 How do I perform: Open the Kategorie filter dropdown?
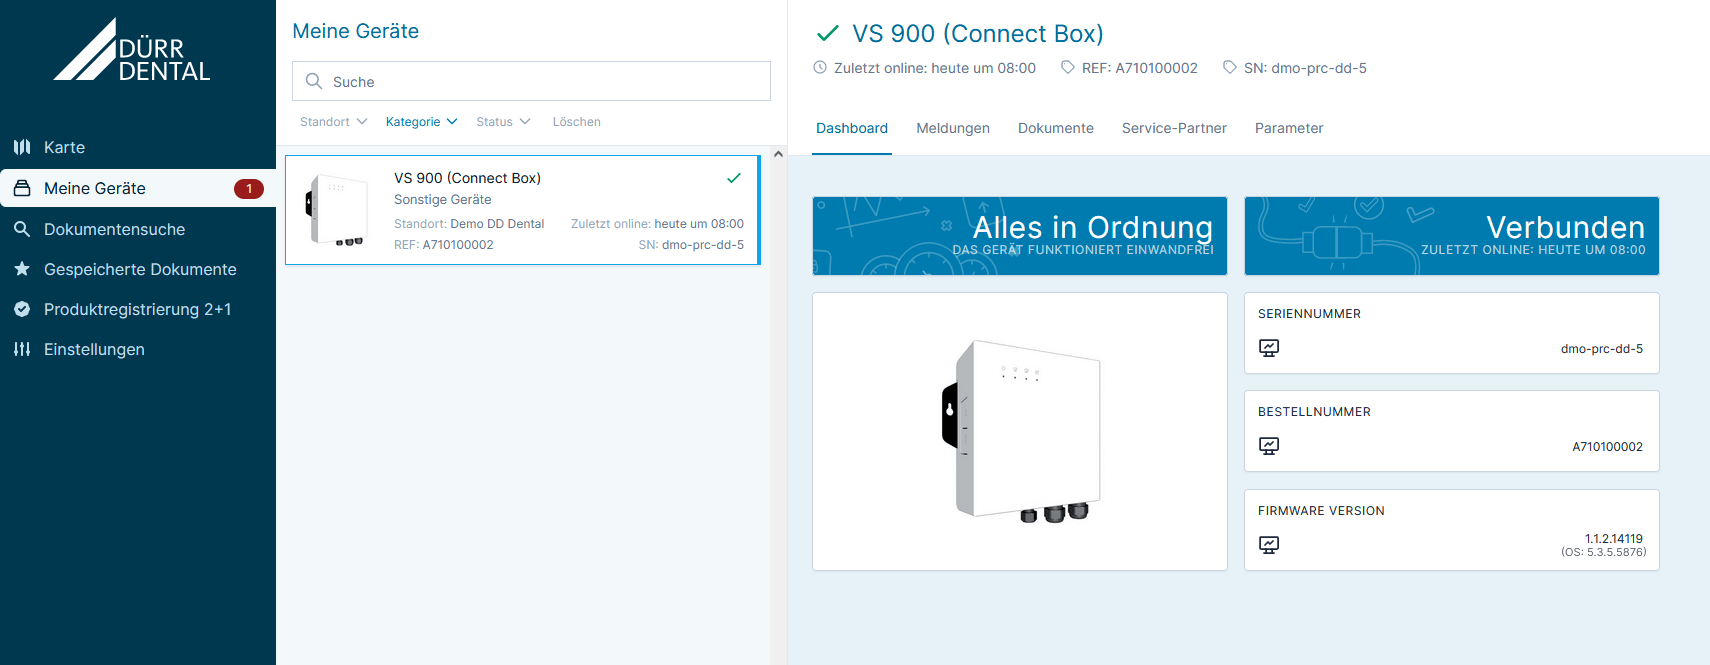click(422, 122)
